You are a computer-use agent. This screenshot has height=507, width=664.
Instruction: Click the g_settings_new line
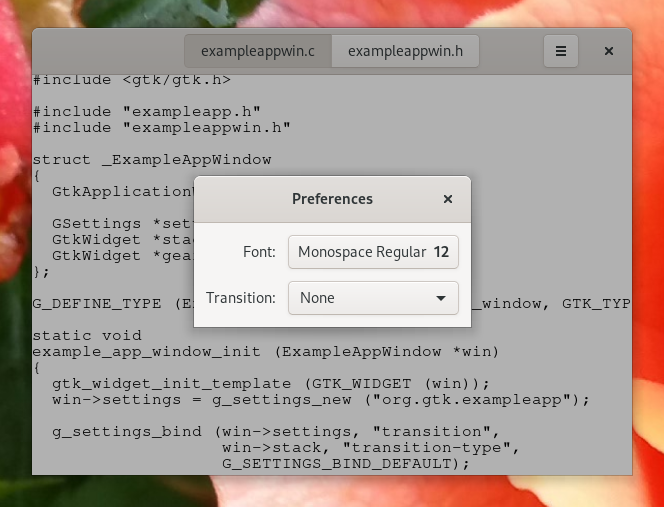coord(321,400)
